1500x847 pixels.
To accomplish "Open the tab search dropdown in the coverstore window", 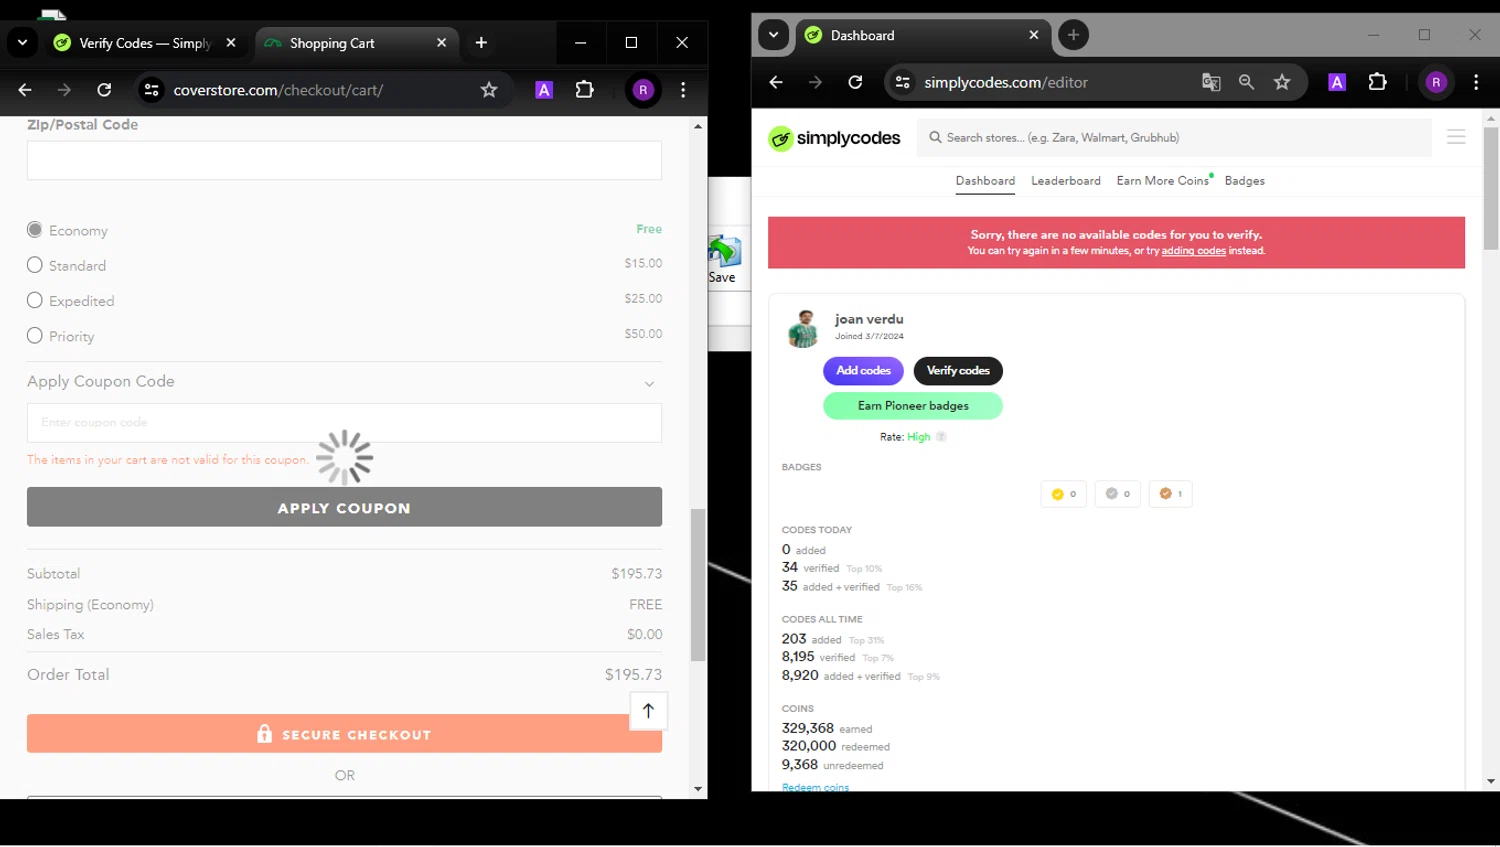I will tap(22, 43).
